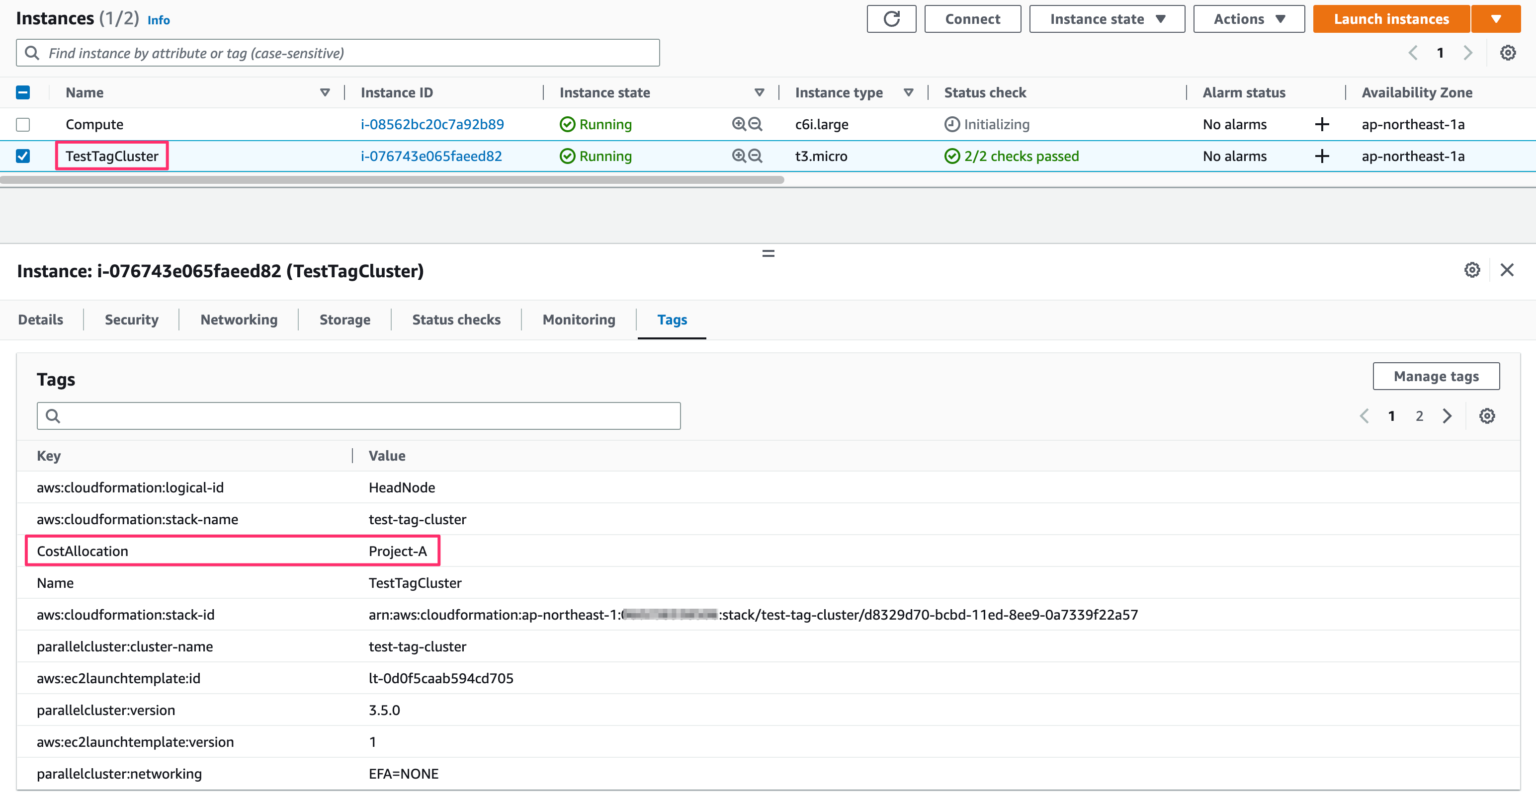
Task: Open instances table preferences gear
Action: 1508,52
